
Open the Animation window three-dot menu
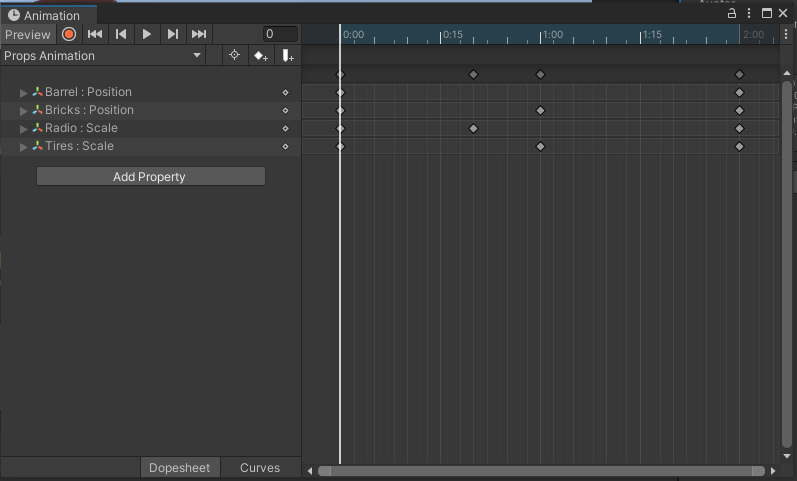[749, 13]
